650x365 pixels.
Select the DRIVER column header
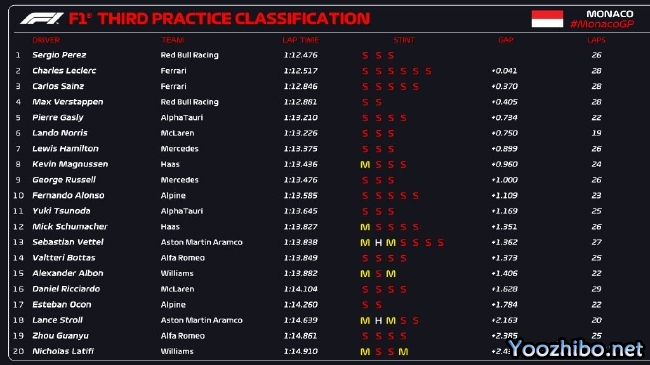46,40
